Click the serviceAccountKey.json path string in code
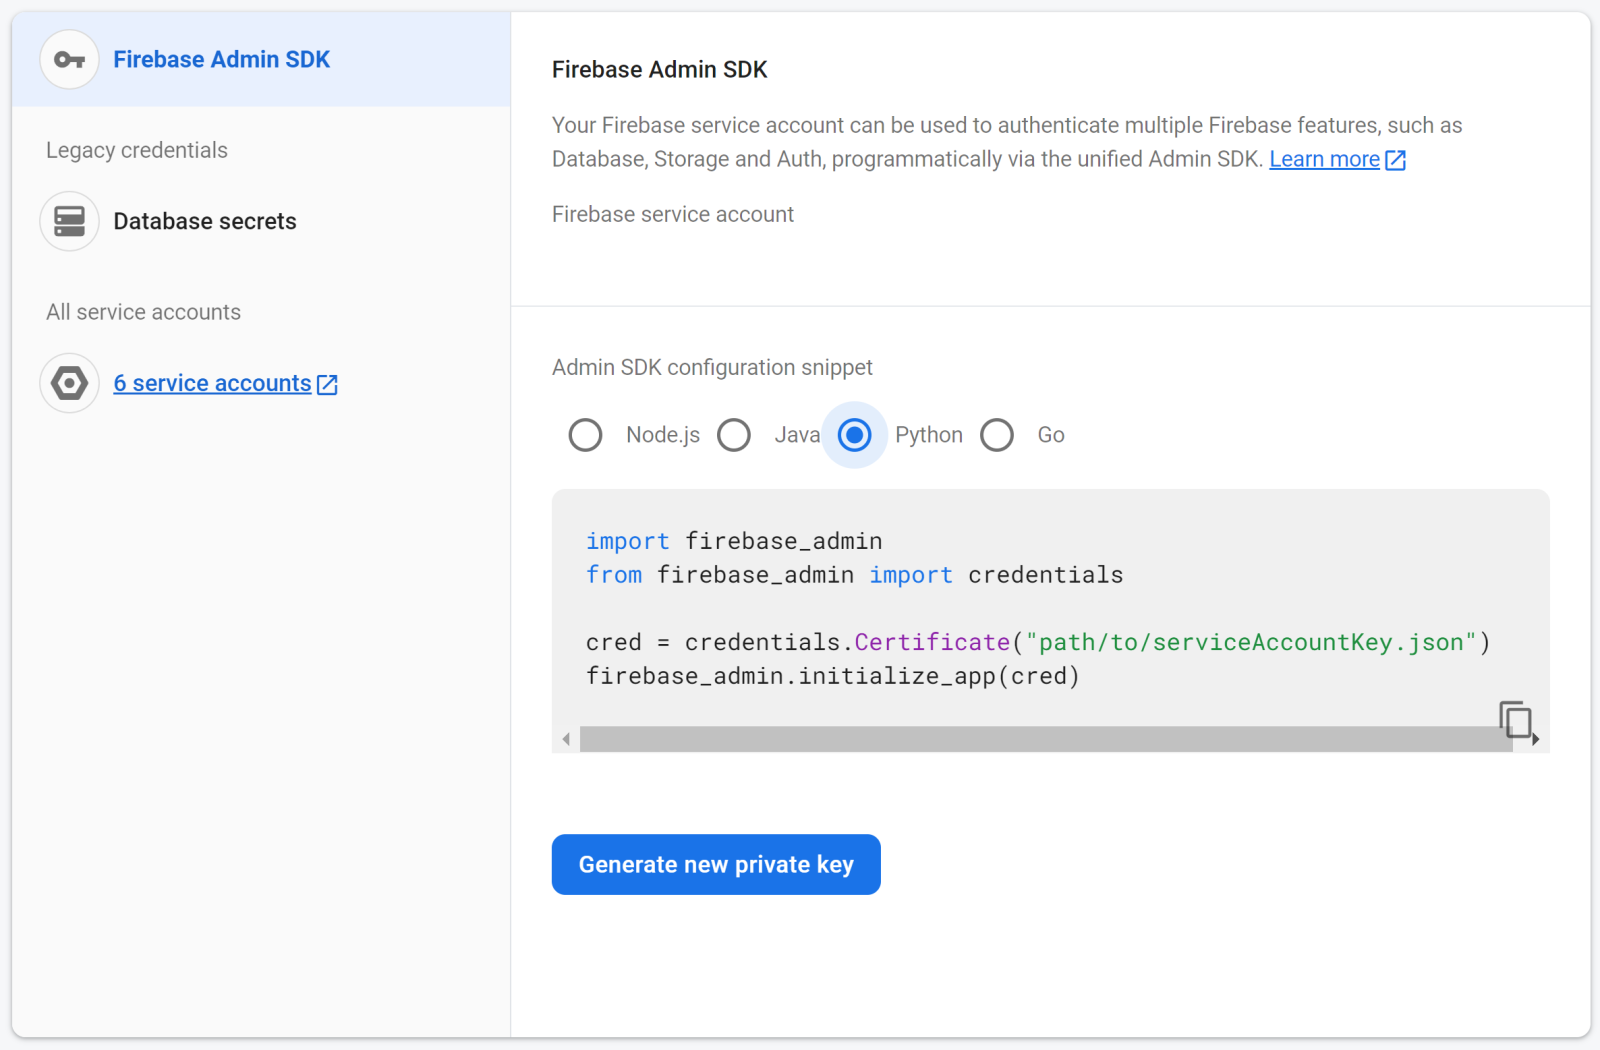This screenshot has height=1050, width=1600. pos(1250,642)
